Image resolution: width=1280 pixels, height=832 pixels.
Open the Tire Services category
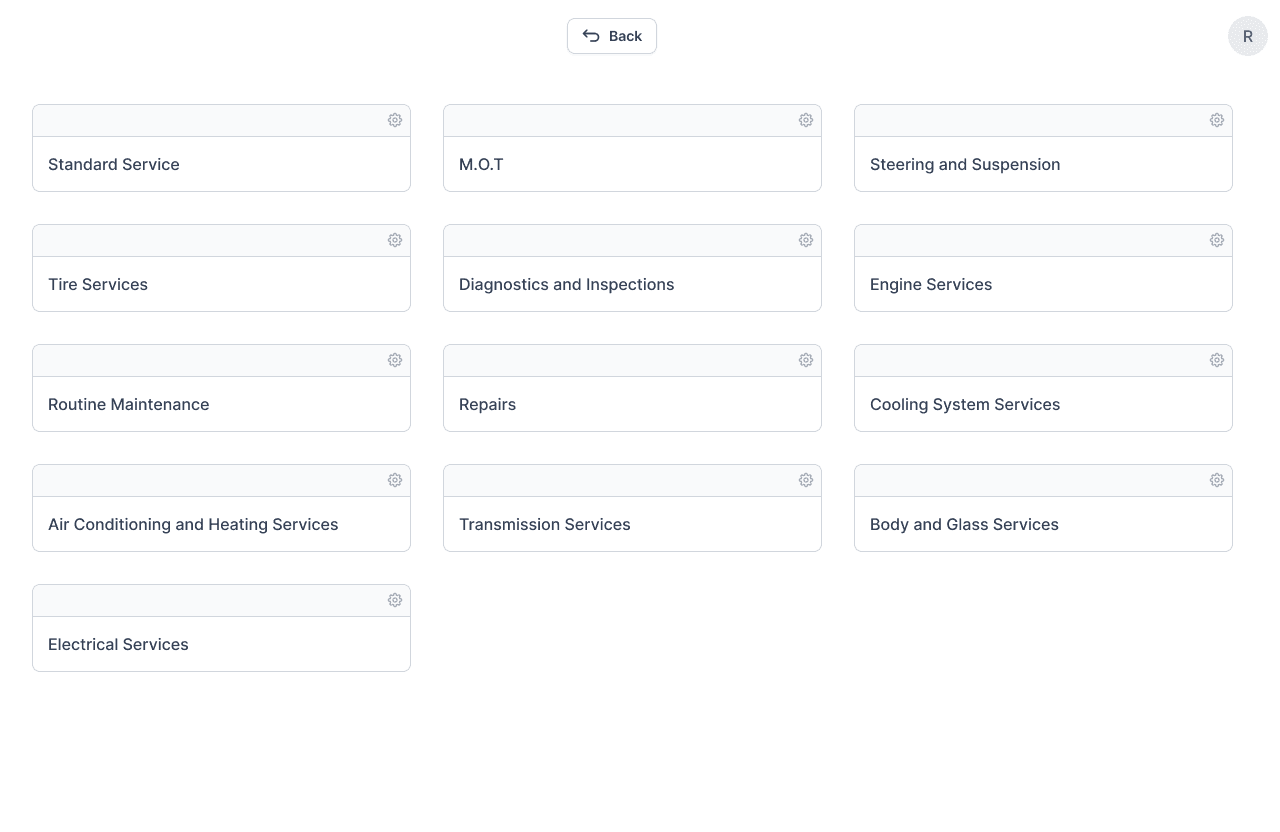(x=98, y=284)
